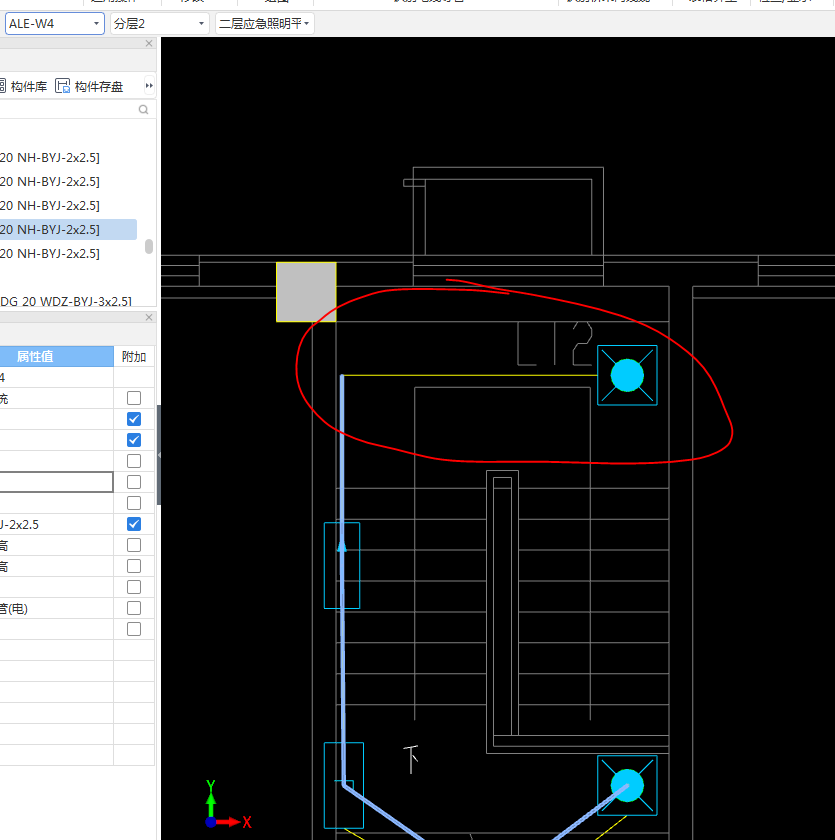
Task: Open the 构件库 component library
Action: tap(23, 86)
